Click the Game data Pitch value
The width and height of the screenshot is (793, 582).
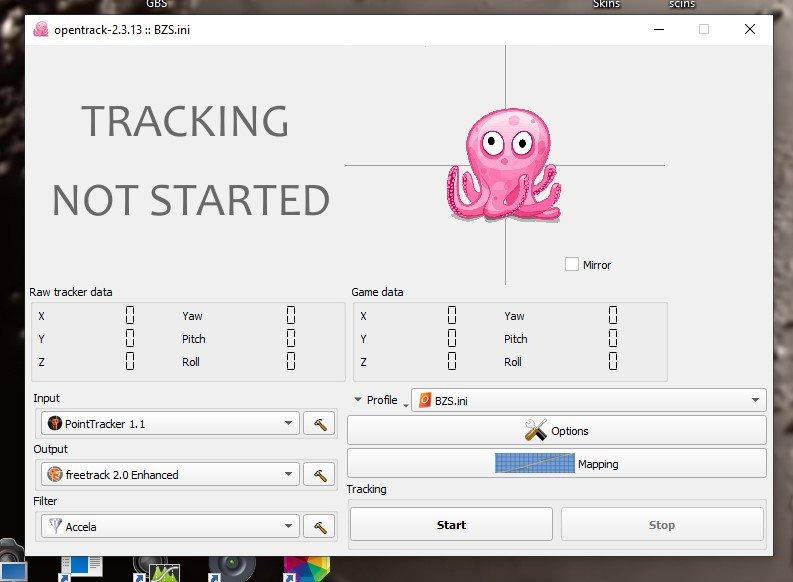click(613, 338)
